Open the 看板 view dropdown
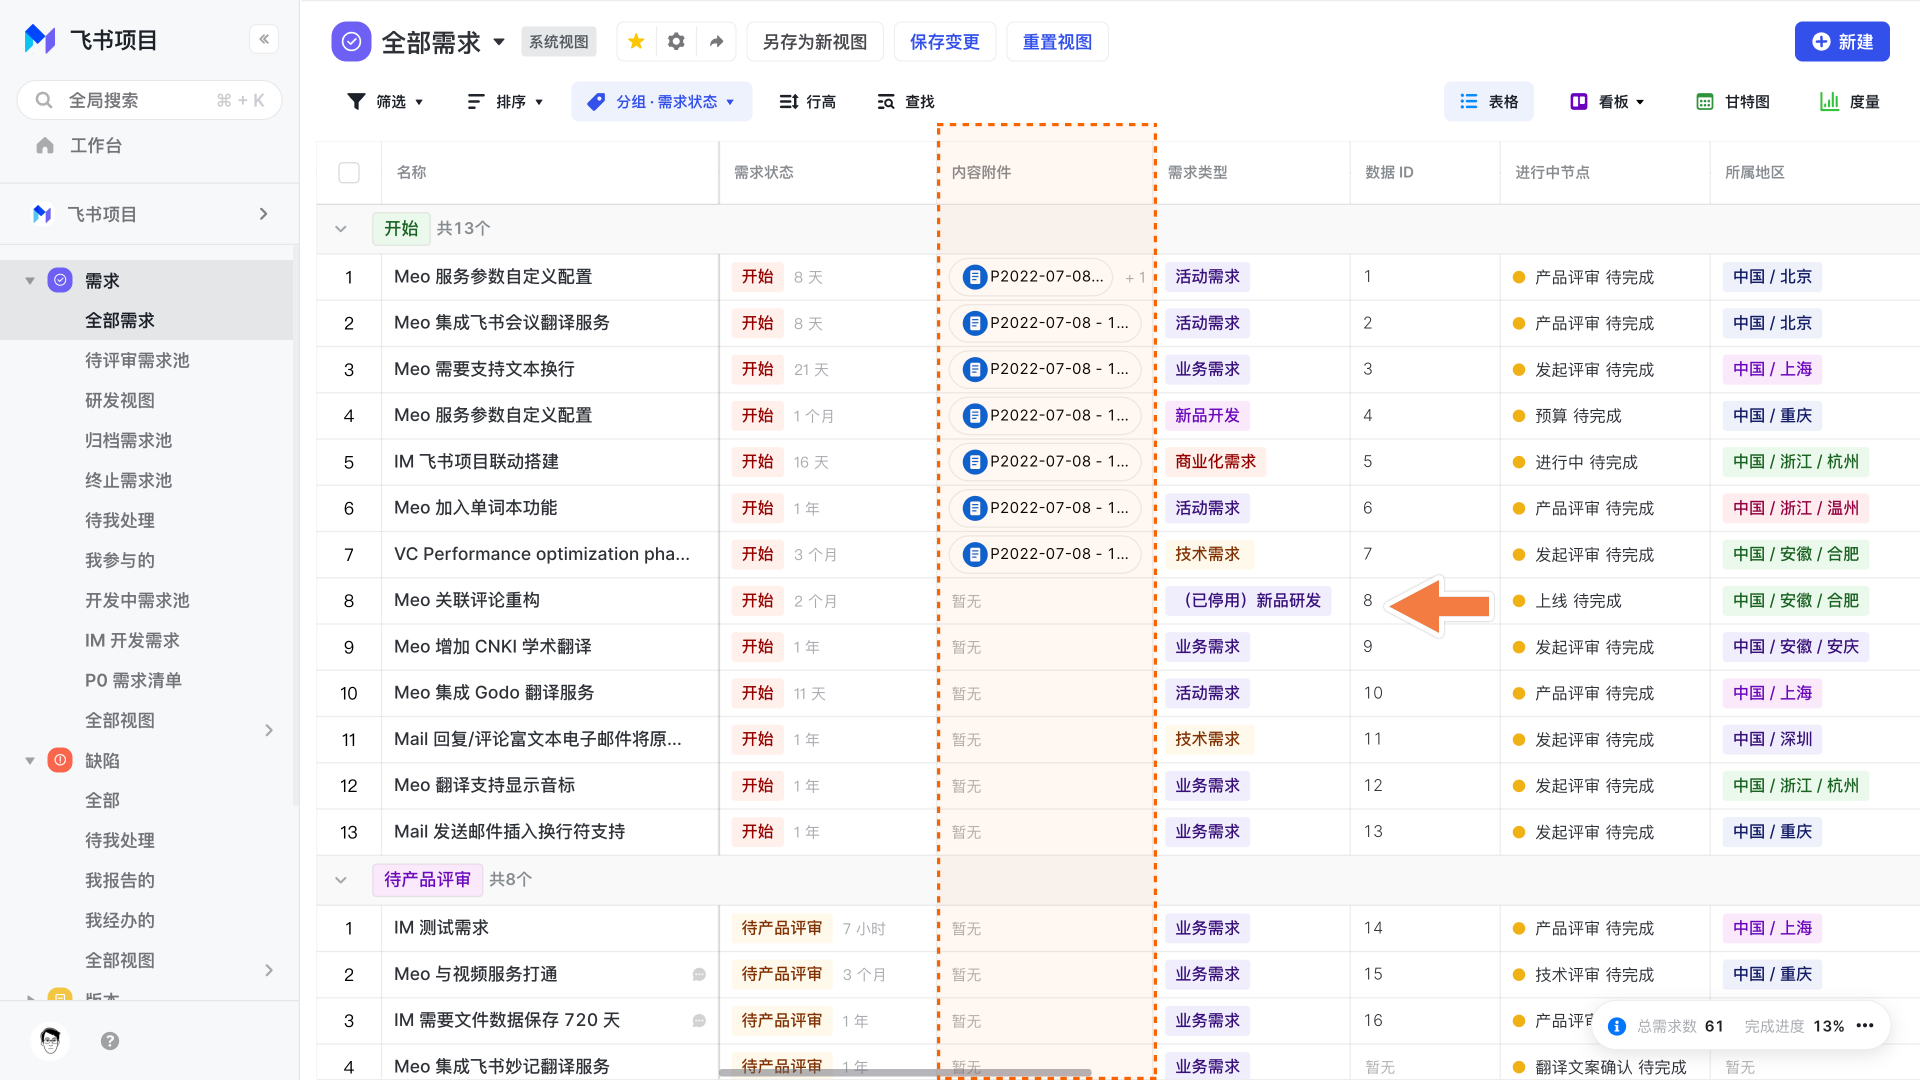The width and height of the screenshot is (1920, 1080). 1608,101
